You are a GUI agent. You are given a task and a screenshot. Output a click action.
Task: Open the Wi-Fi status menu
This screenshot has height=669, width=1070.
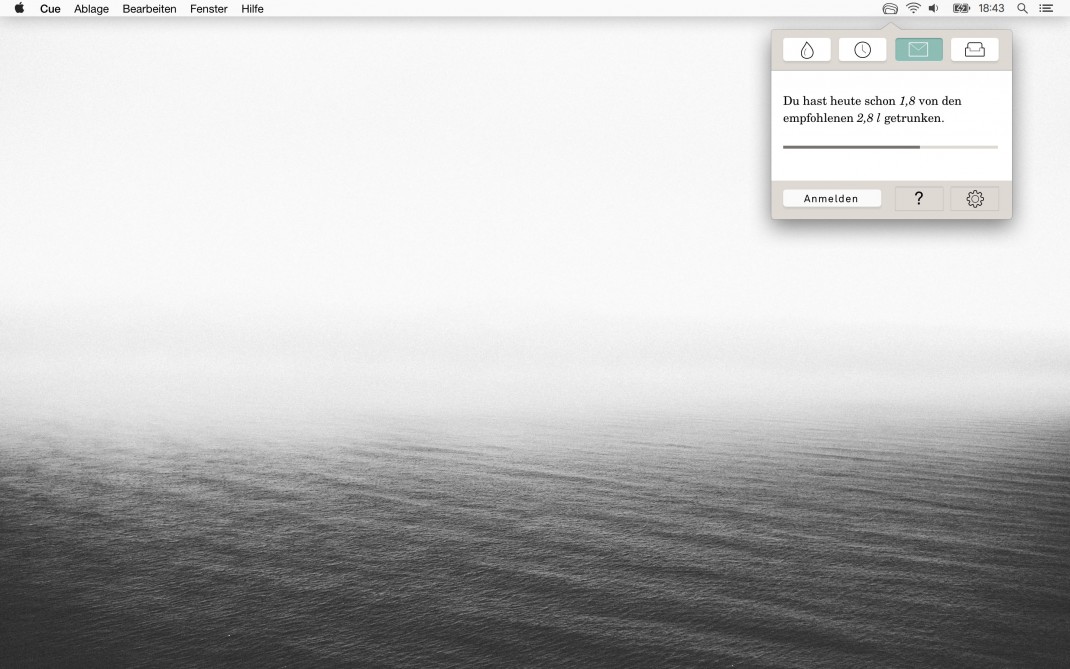[x=913, y=9]
